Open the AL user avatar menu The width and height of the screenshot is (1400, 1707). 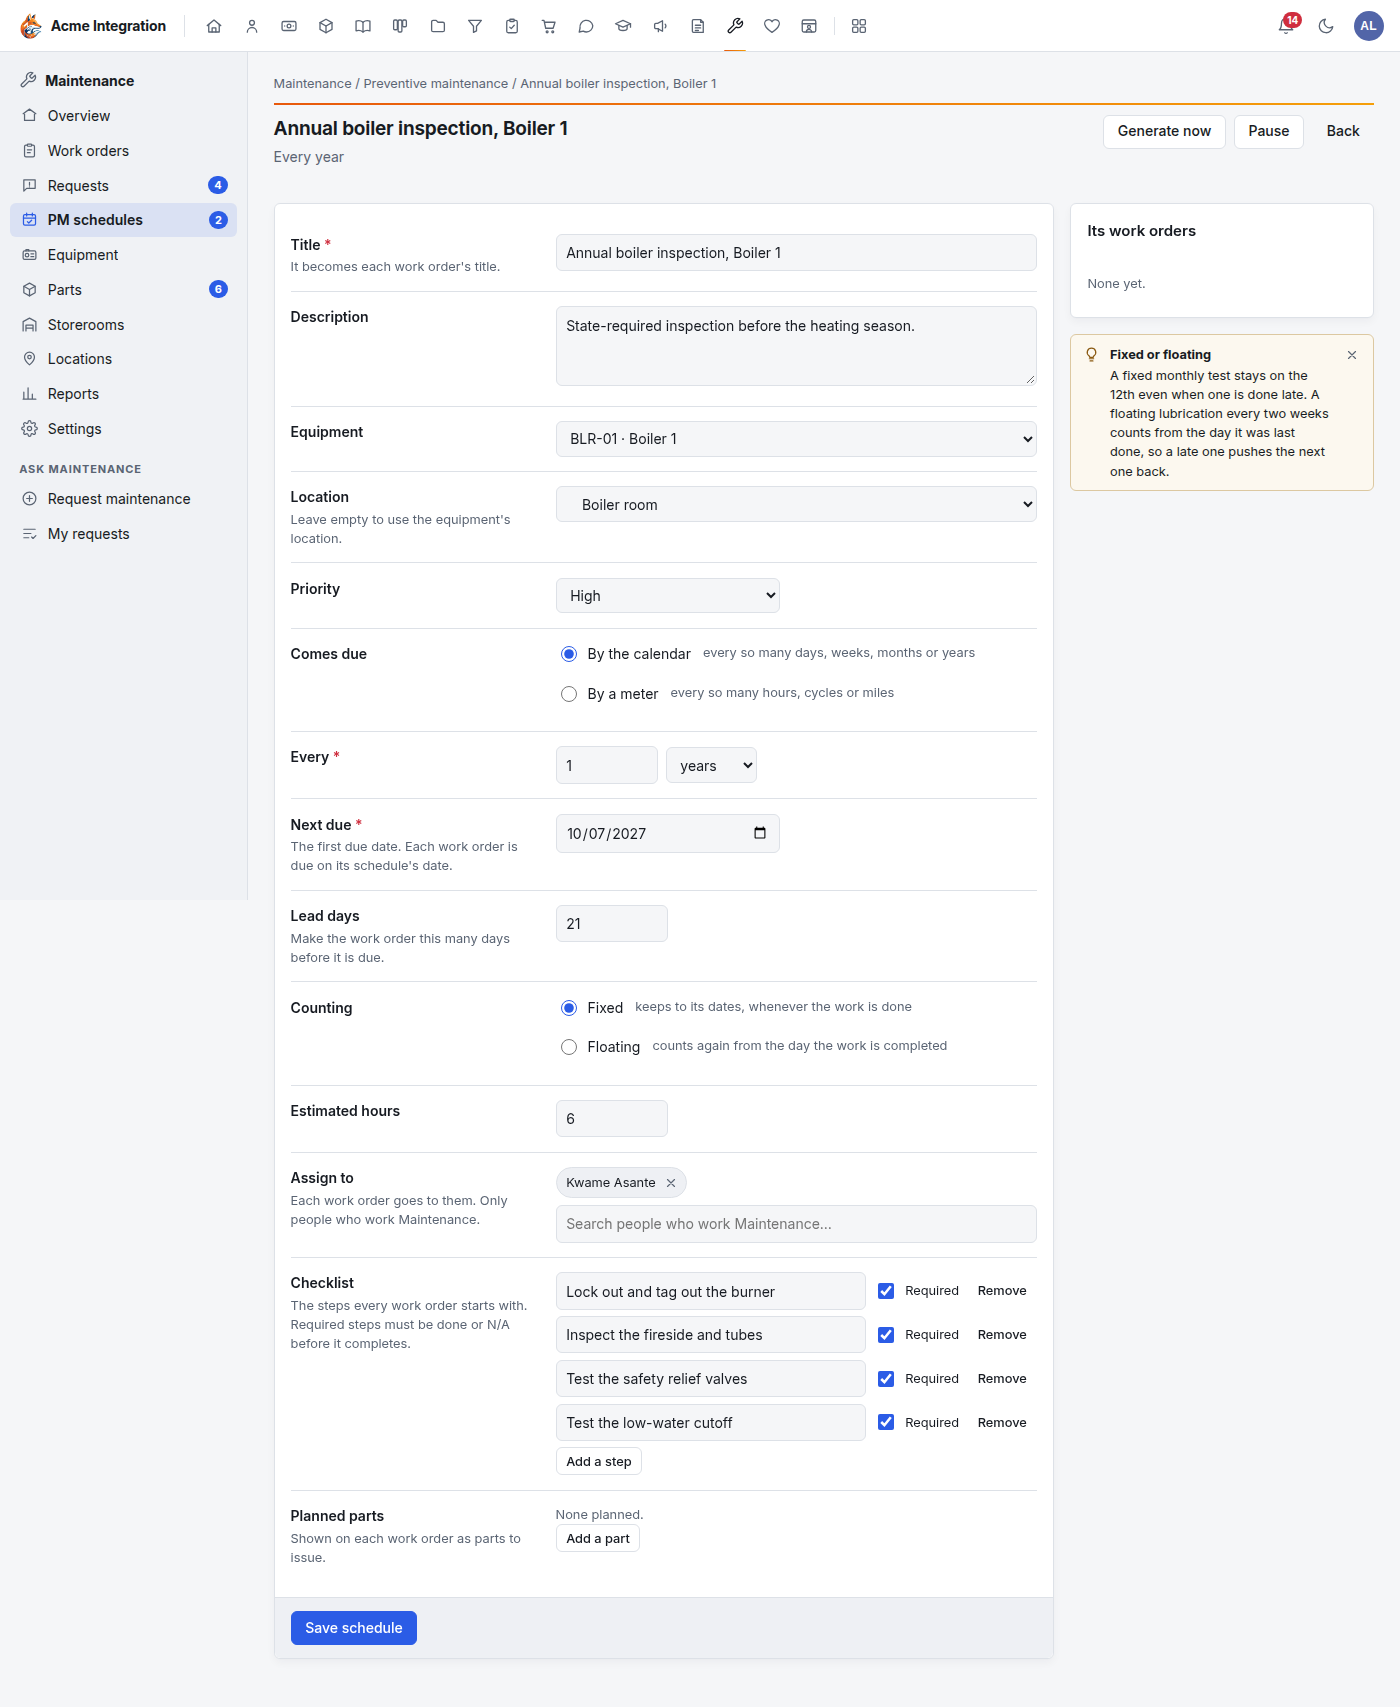[x=1368, y=26]
